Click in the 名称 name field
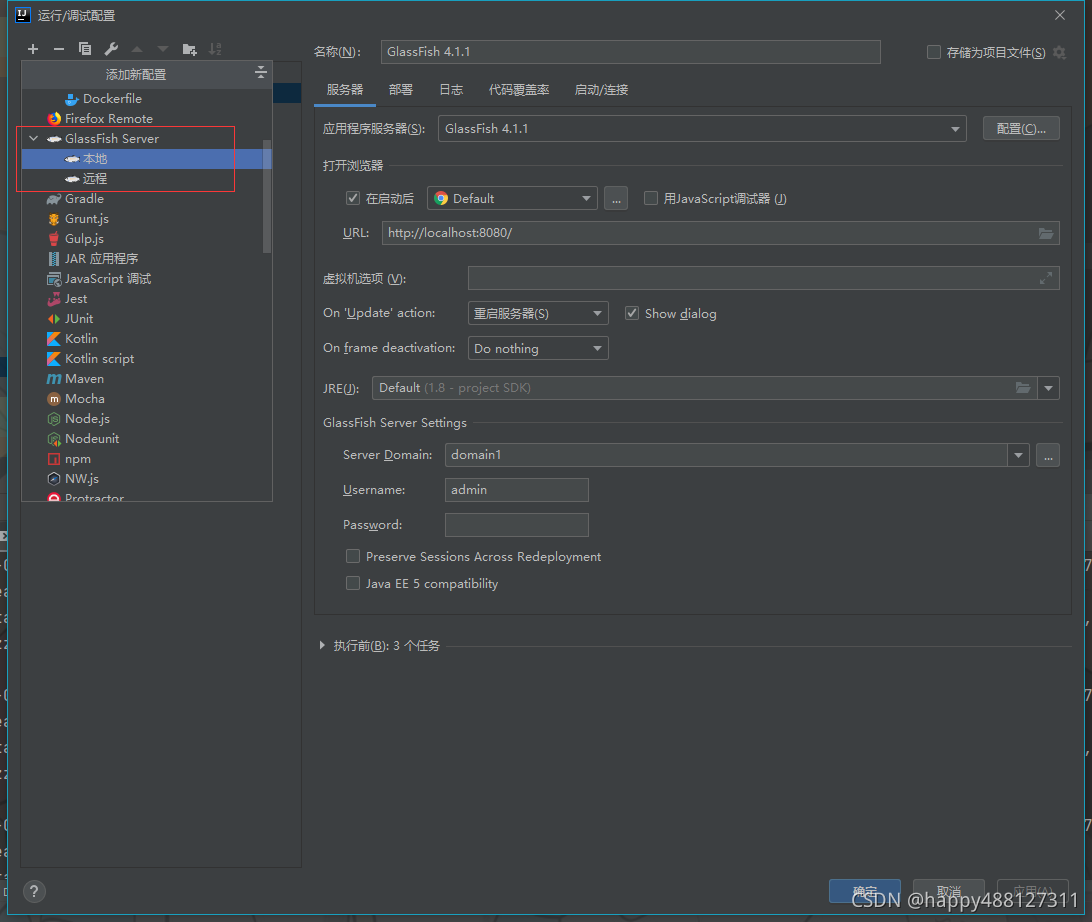This screenshot has height=922, width=1092. point(630,52)
